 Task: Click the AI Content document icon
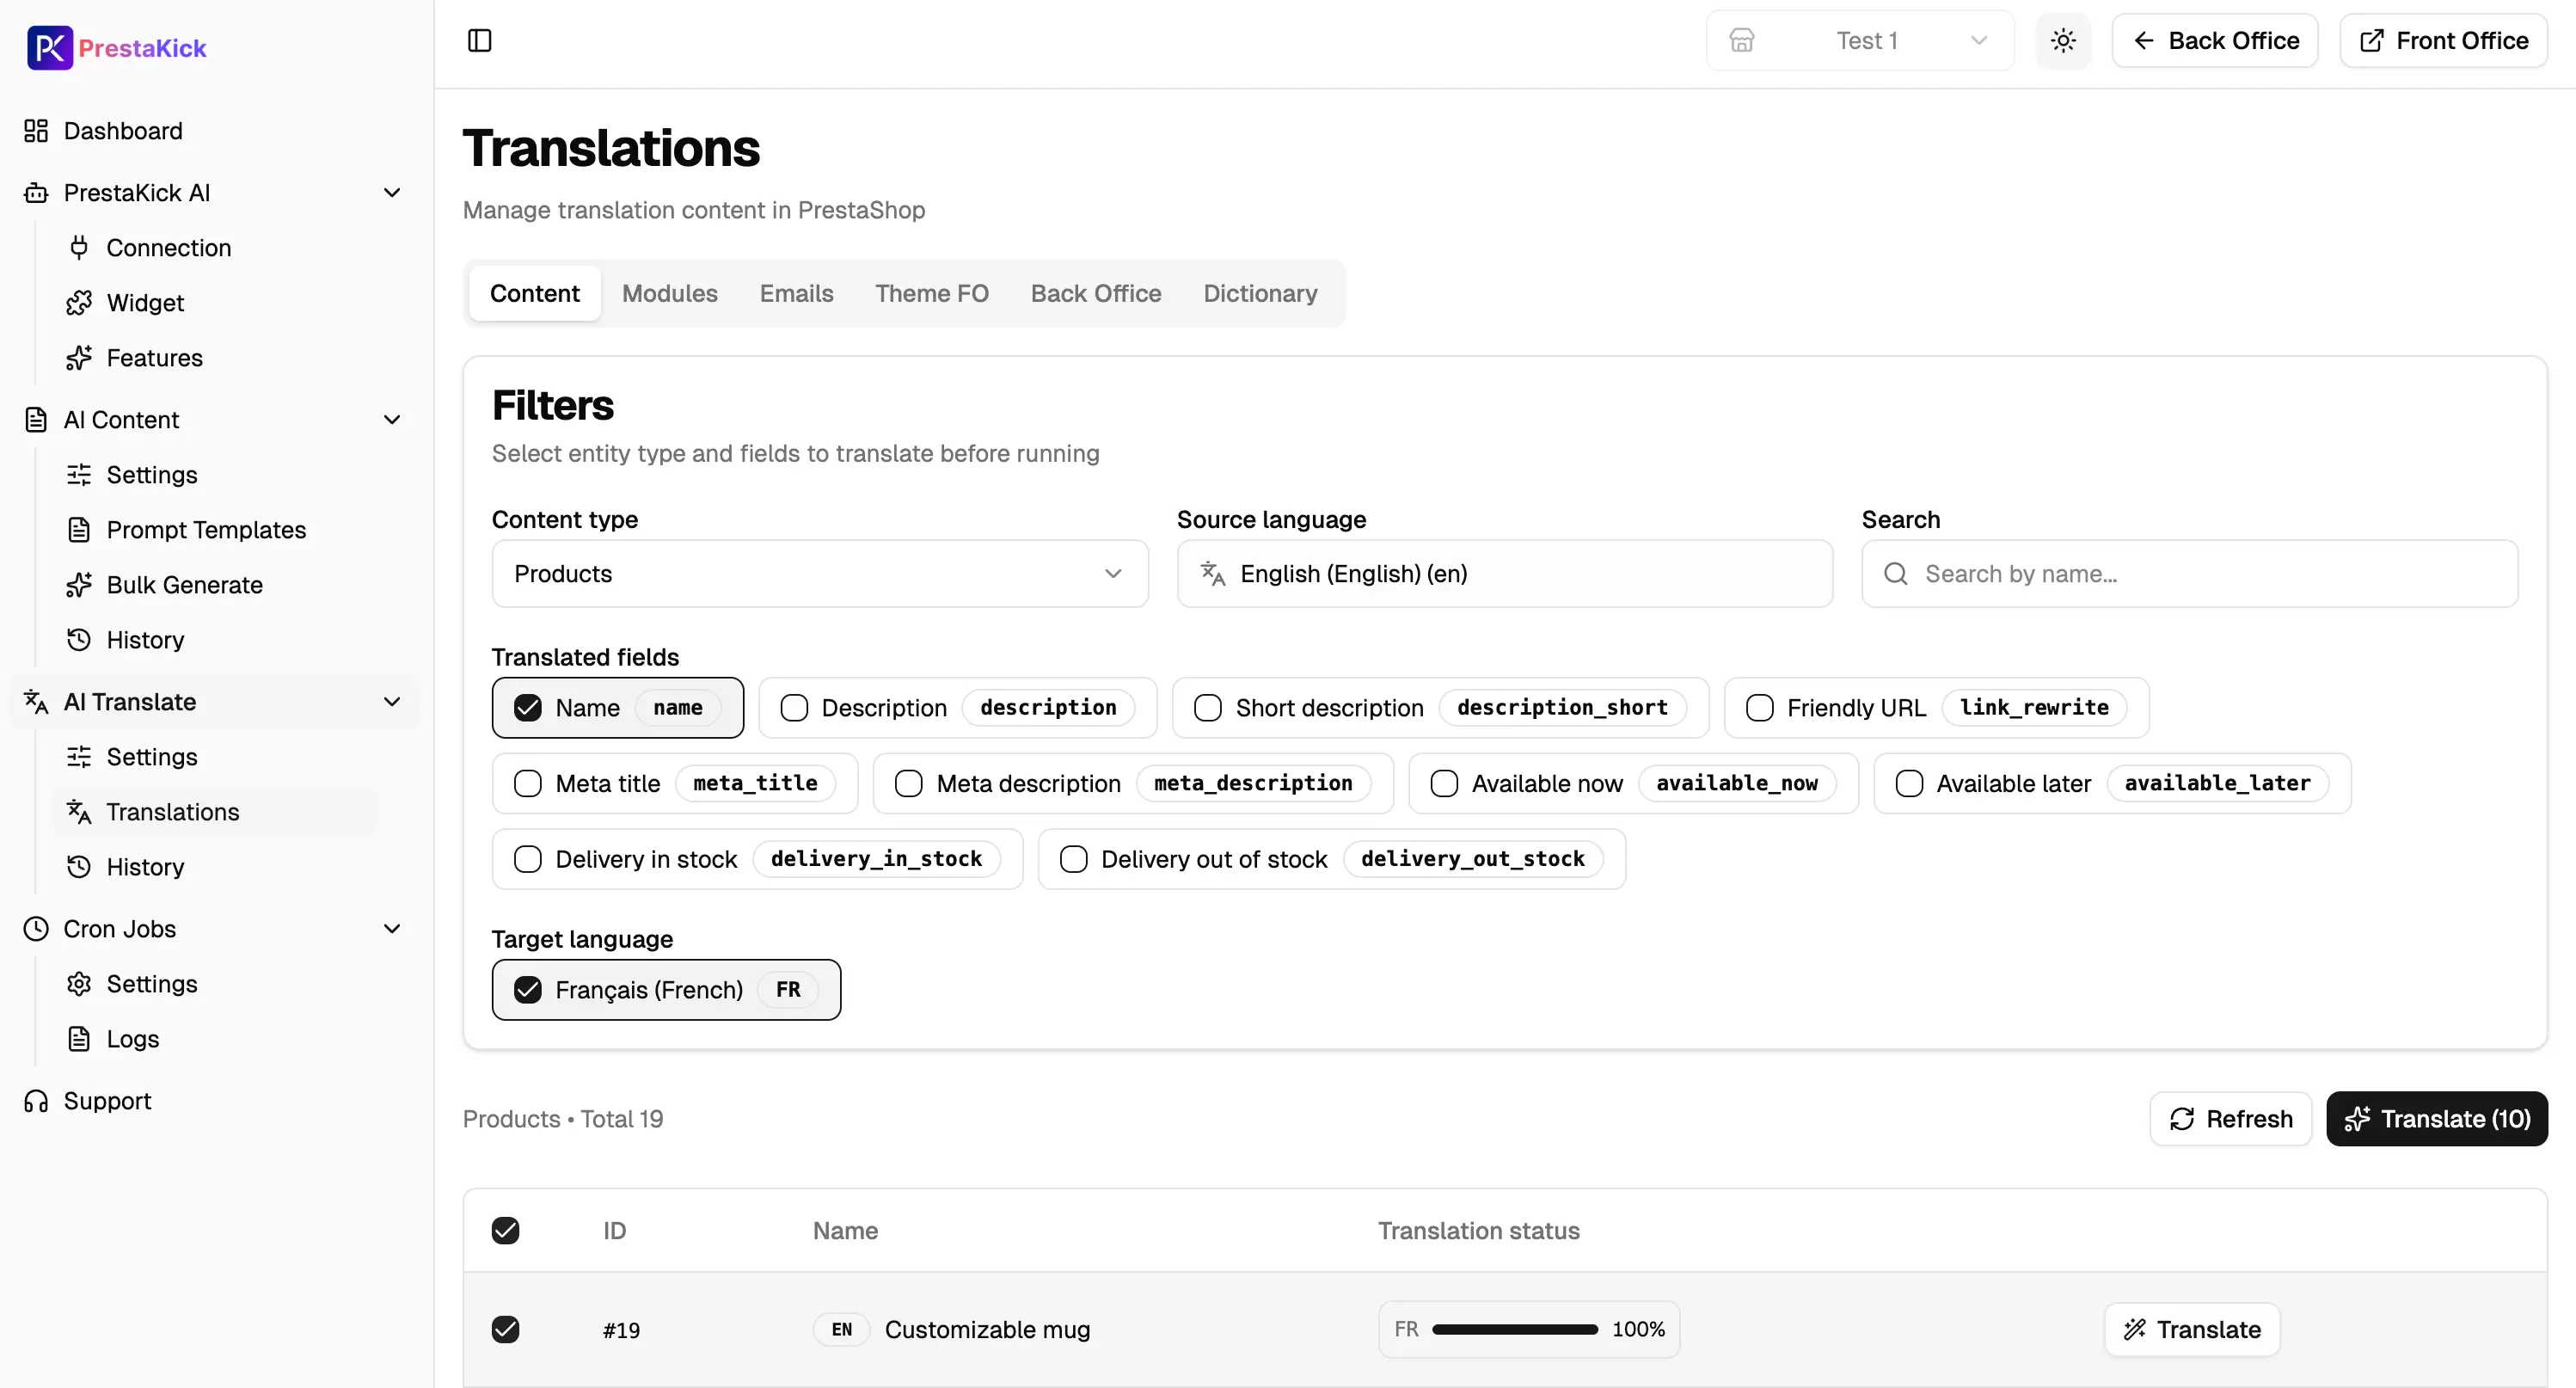36,420
